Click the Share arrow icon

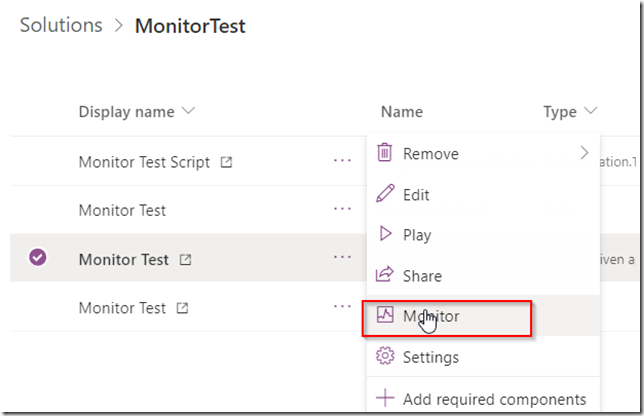[x=385, y=274]
